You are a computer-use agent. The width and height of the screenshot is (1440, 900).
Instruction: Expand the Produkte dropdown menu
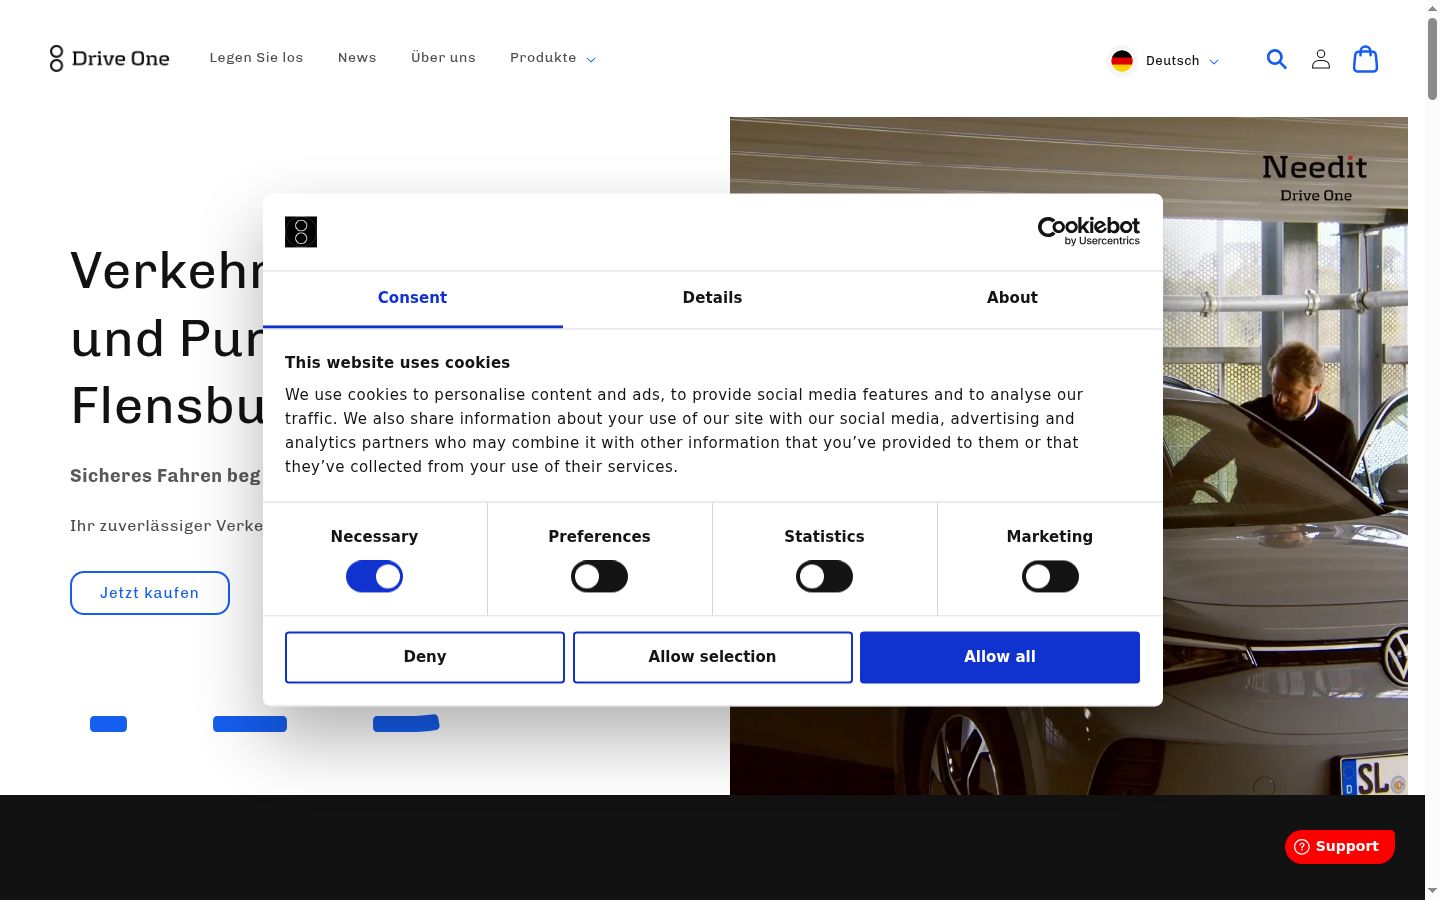pyautogui.click(x=553, y=58)
